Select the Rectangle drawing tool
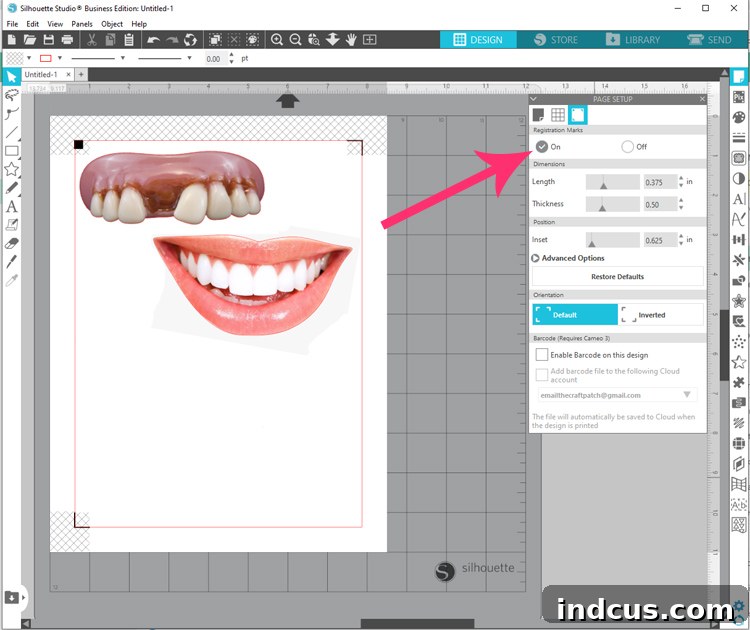Image resolution: width=750 pixels, height=630 pixels. click(11, 151)
